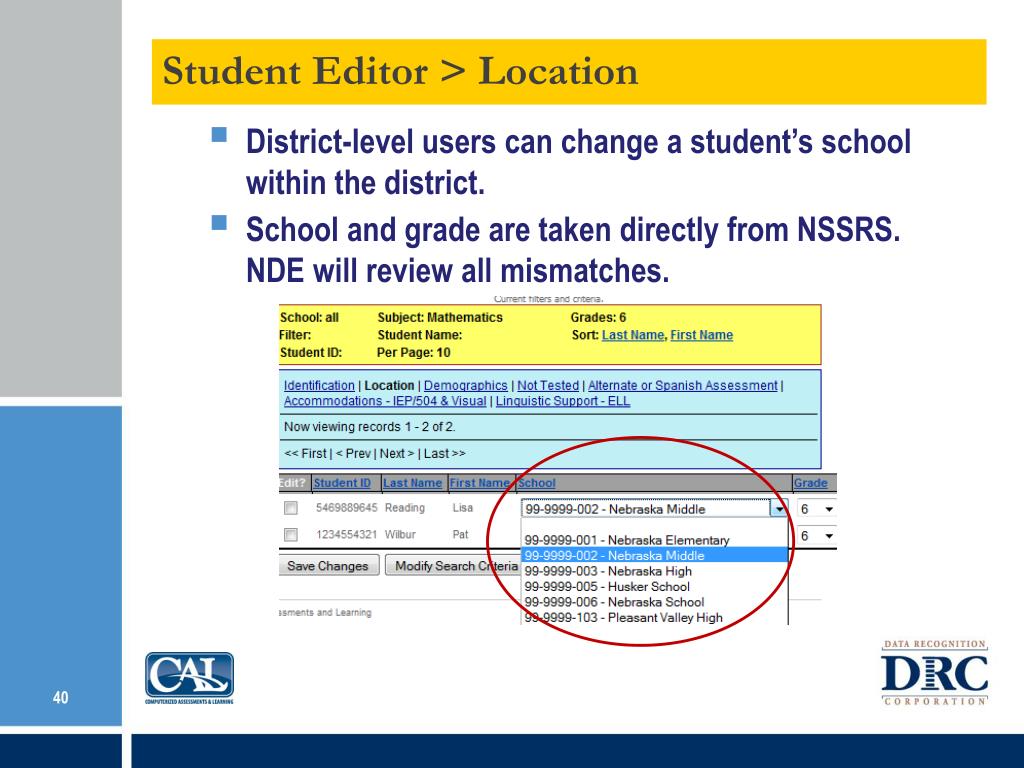Click the Save Changes button
The height and width of the screenshot is (768, 1024).
(x=328, y=566)
